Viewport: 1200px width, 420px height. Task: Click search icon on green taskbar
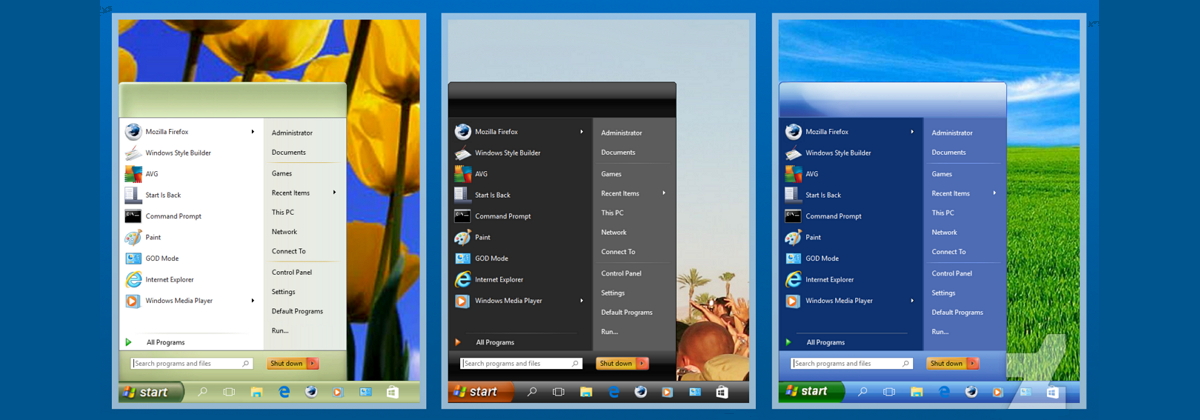[202, 392]
